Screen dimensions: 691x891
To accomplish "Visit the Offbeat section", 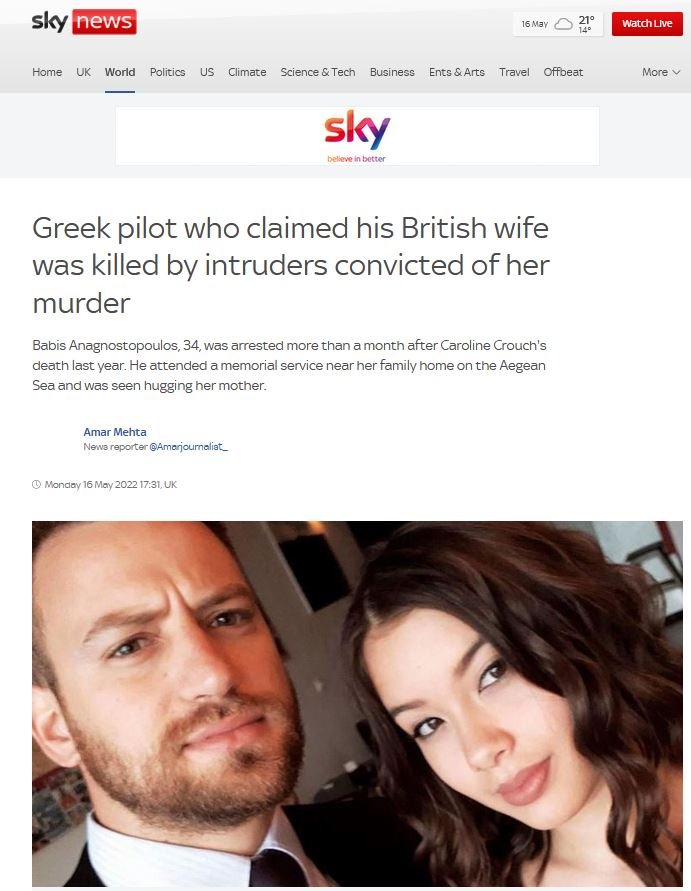I will [x=563, y=72].
